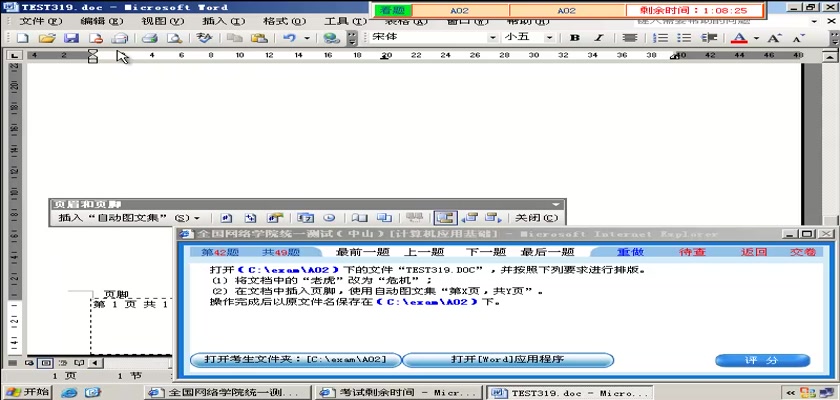This screenshot has width=840, height=400.
Task: Expand Formatting toolbar options chevron at far right
Action: 834,38
